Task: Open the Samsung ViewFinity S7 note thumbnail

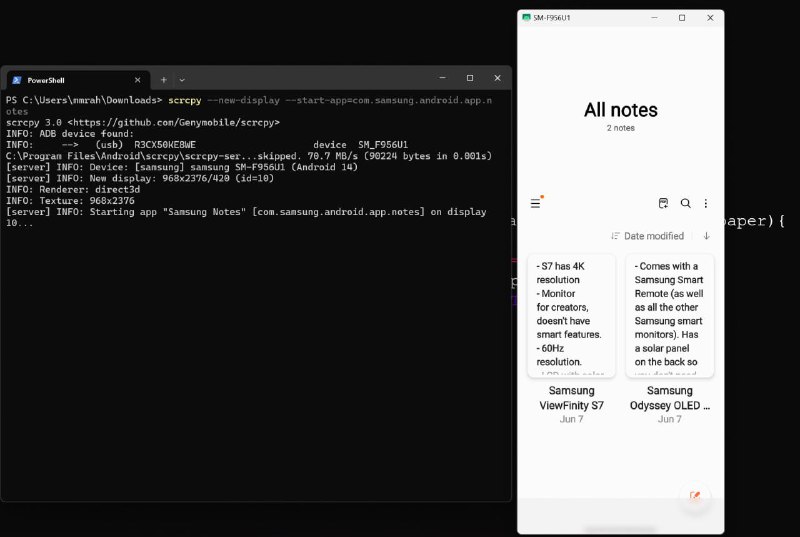Action: [x=571, y=316]
